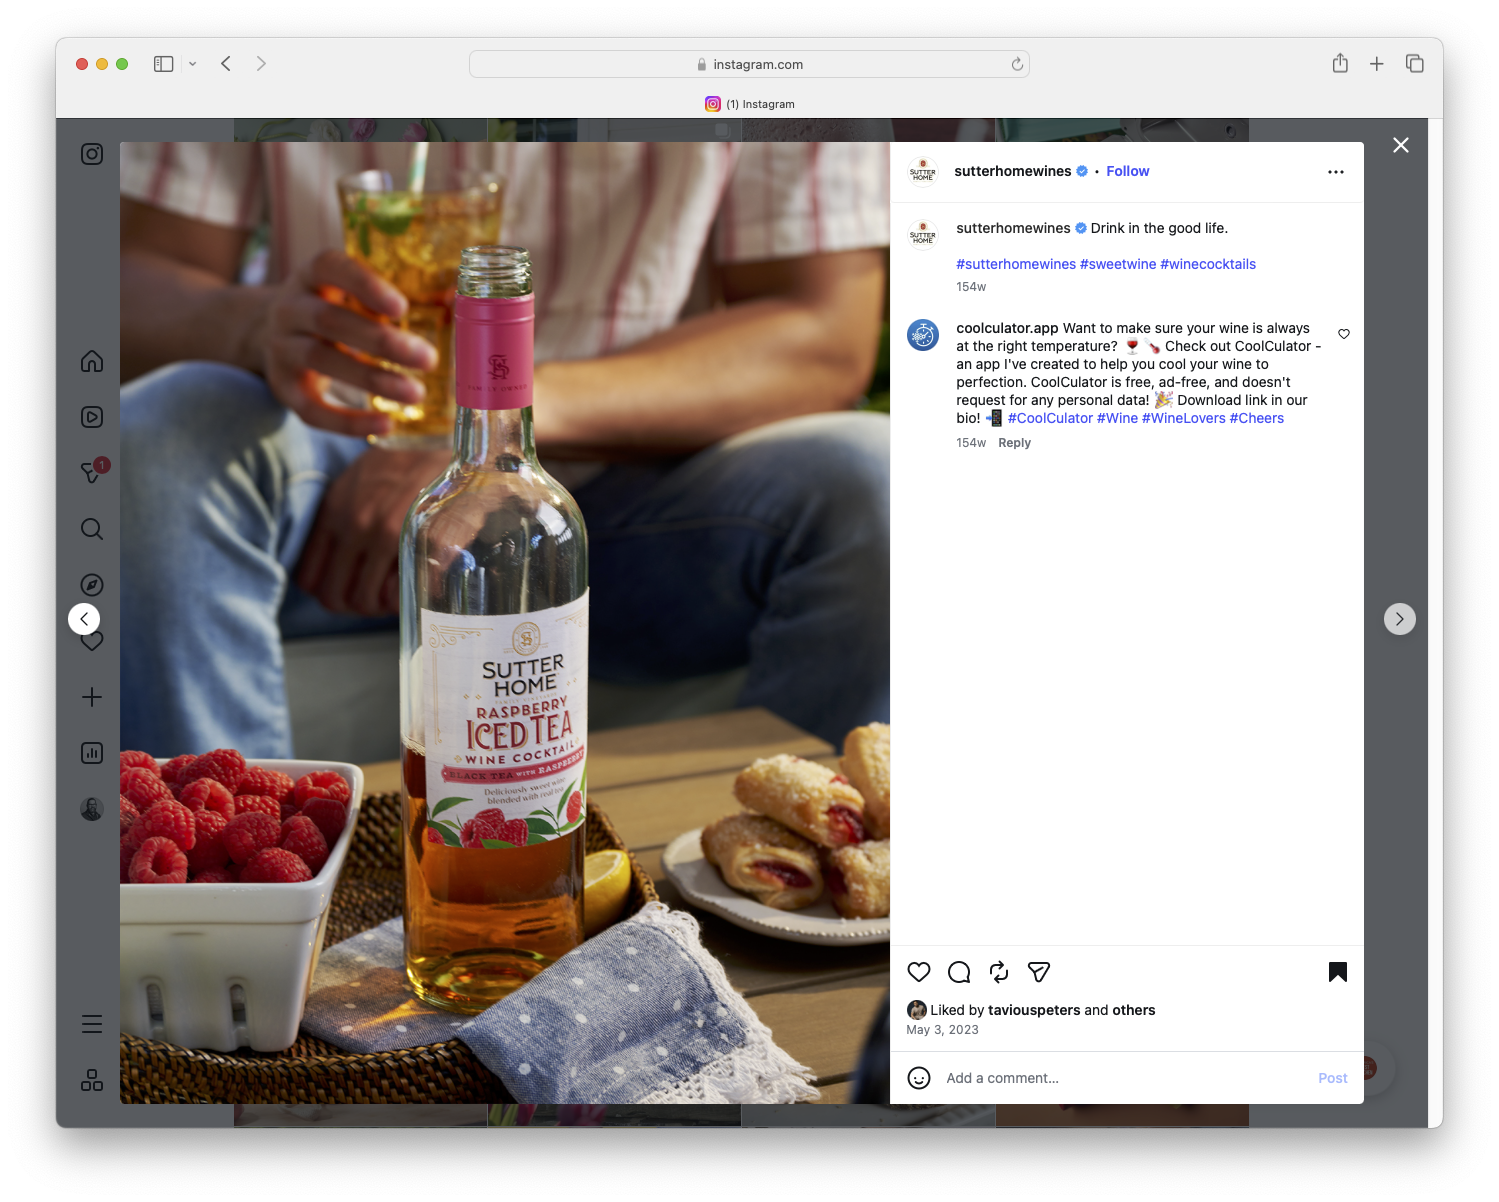
Task: Toggle saved bookmark on the post
Action: (1338, 972)
